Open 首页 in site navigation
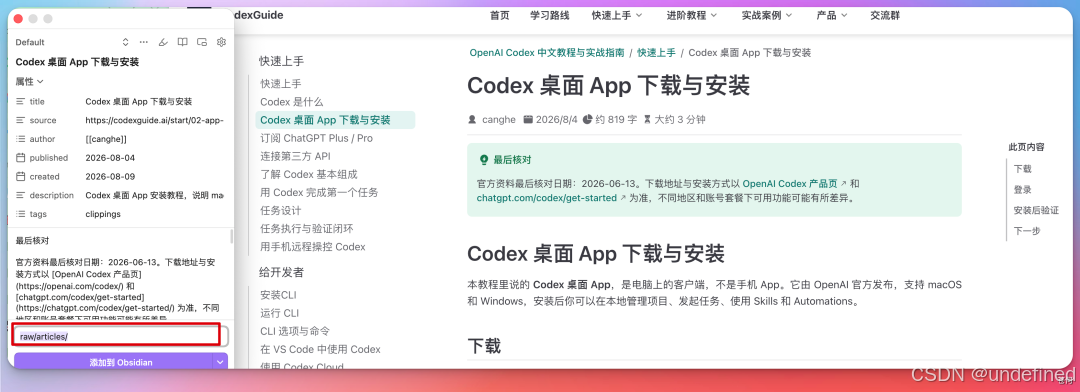The height and width of the screenshot is (392, 1080). pyautogui.click(x=499, y=15)
